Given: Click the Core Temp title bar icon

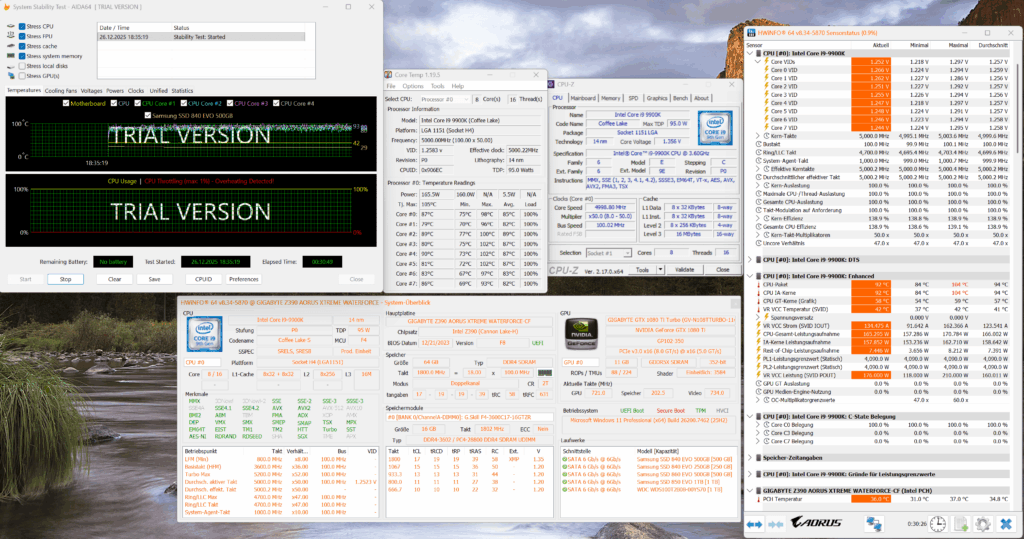Looking at the screenshot, I should click(389, 75).
